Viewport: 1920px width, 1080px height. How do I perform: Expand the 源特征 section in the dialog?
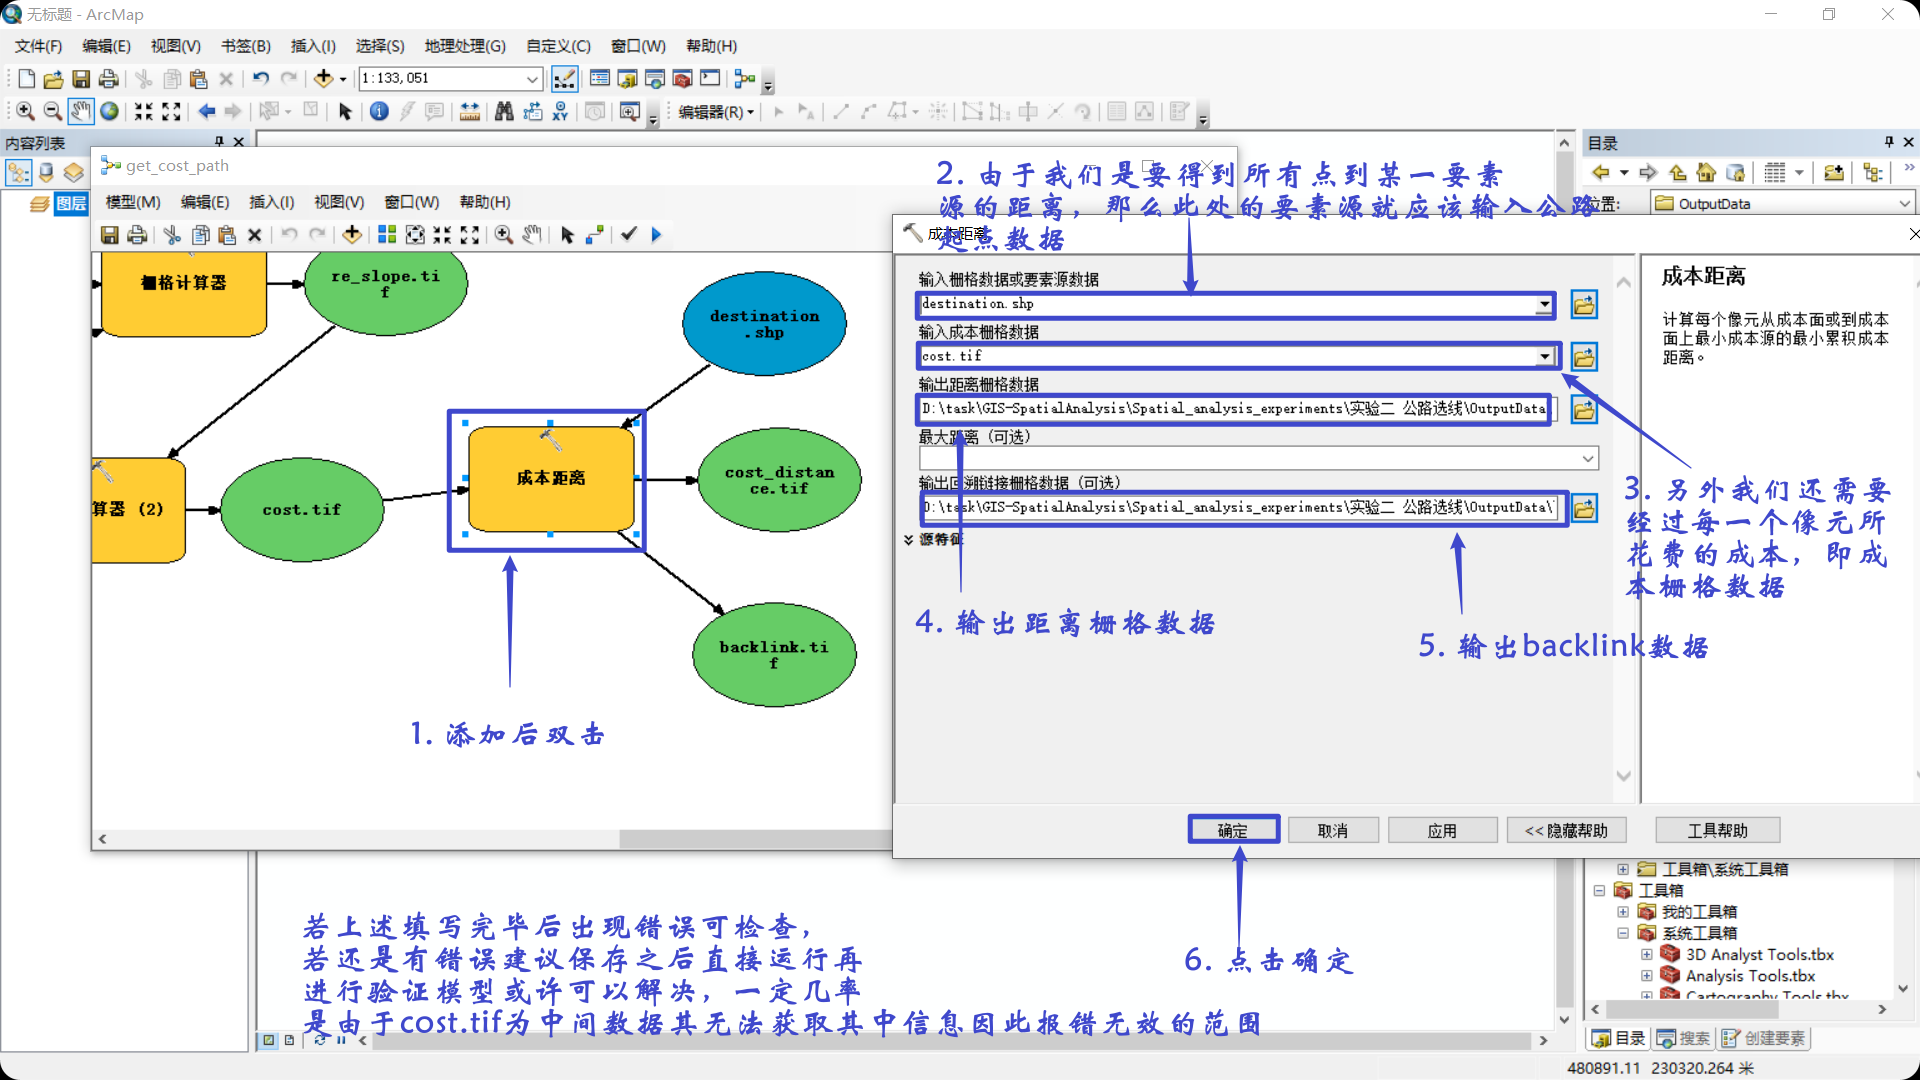click(938, 540)
